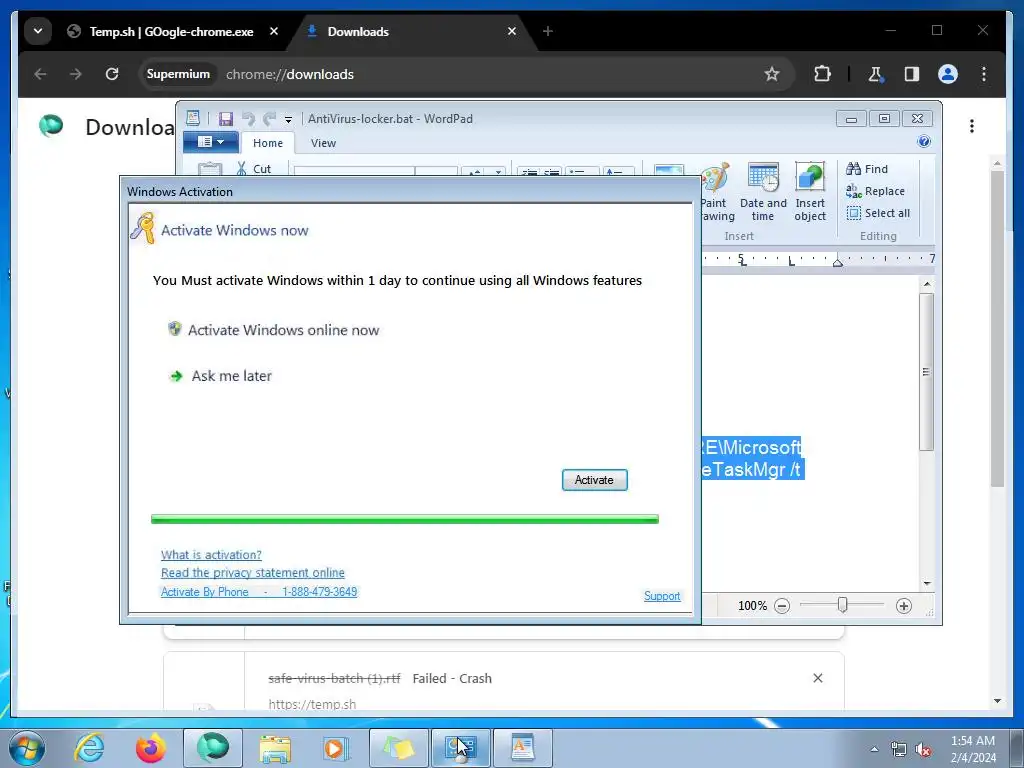This screenshot has width=1024, height=768.
Task: Click WordPad taskbar button
Action: click(x=522, y=748)
